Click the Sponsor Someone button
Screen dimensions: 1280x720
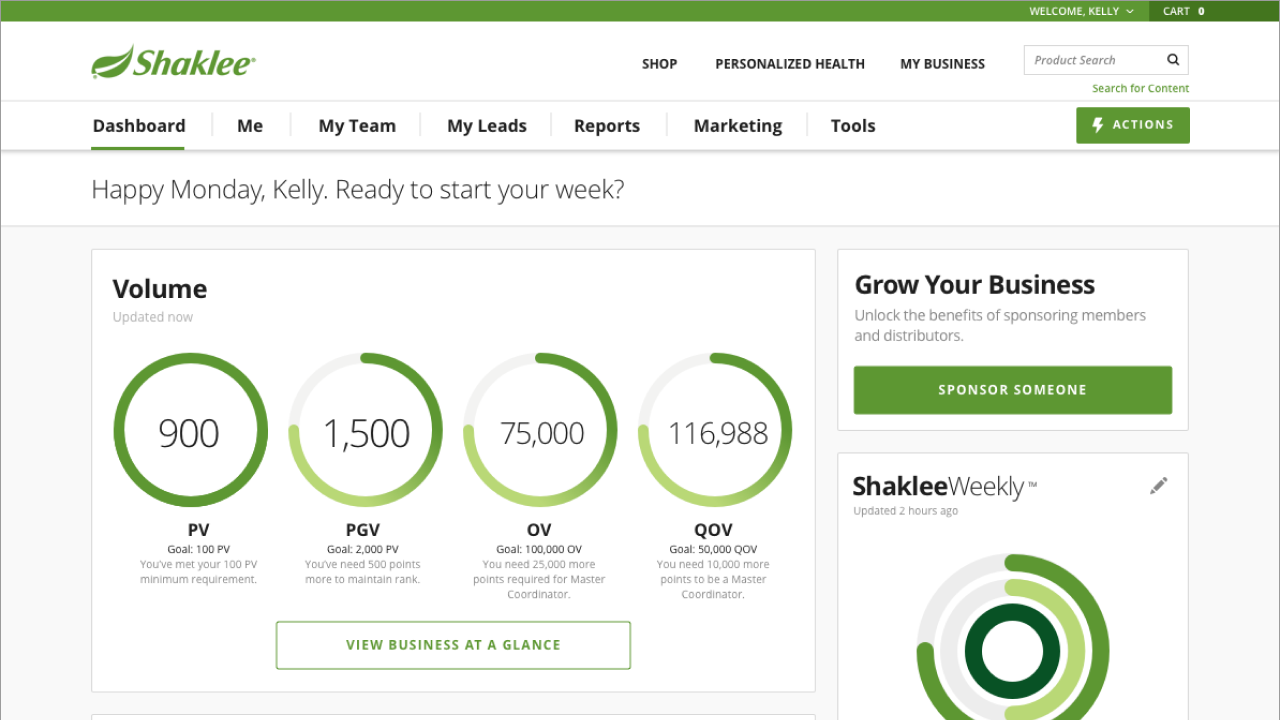(x=1012, y=390)
